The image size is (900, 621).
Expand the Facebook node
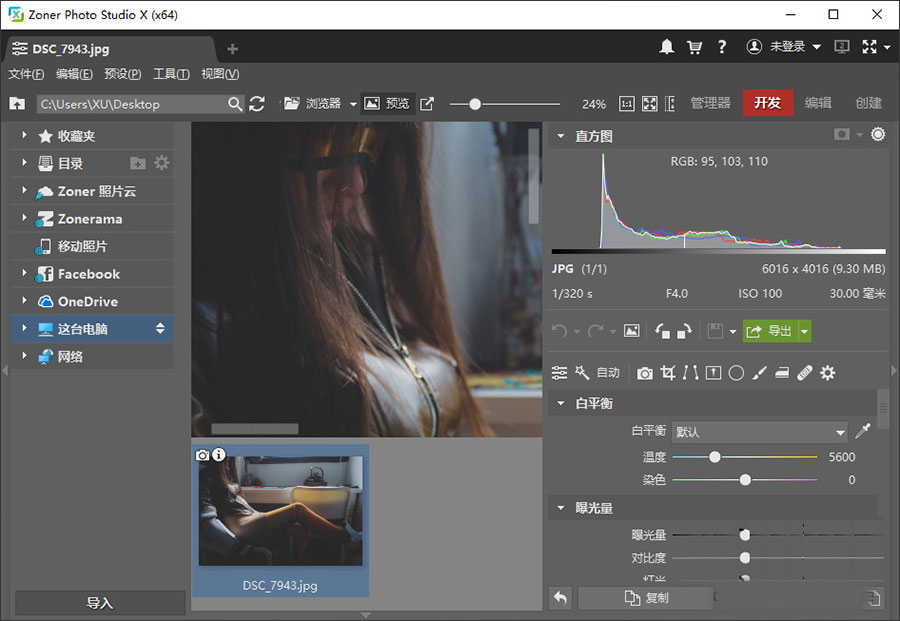point(24,273)
